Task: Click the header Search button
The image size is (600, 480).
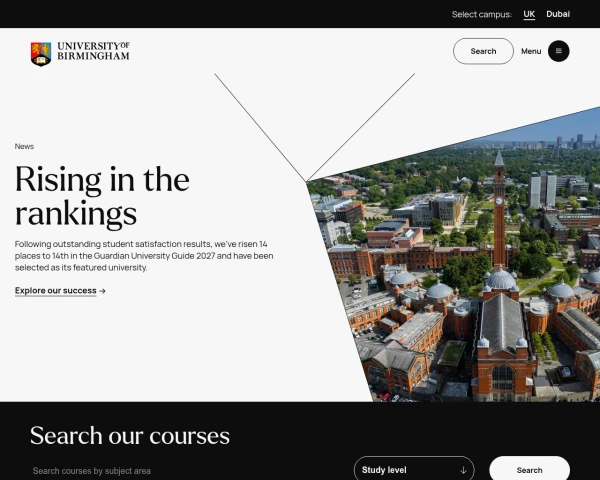Action: [x=483, y=51]
